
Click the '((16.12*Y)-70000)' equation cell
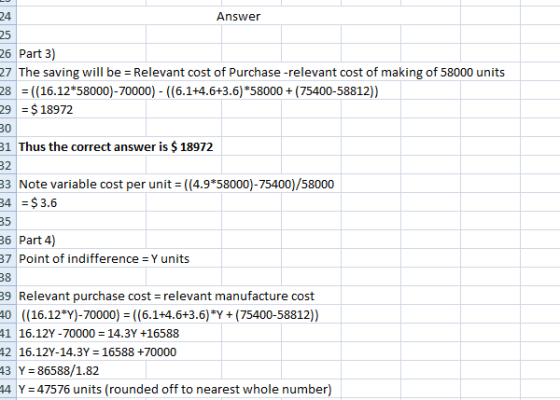click(x=170, y=315)
